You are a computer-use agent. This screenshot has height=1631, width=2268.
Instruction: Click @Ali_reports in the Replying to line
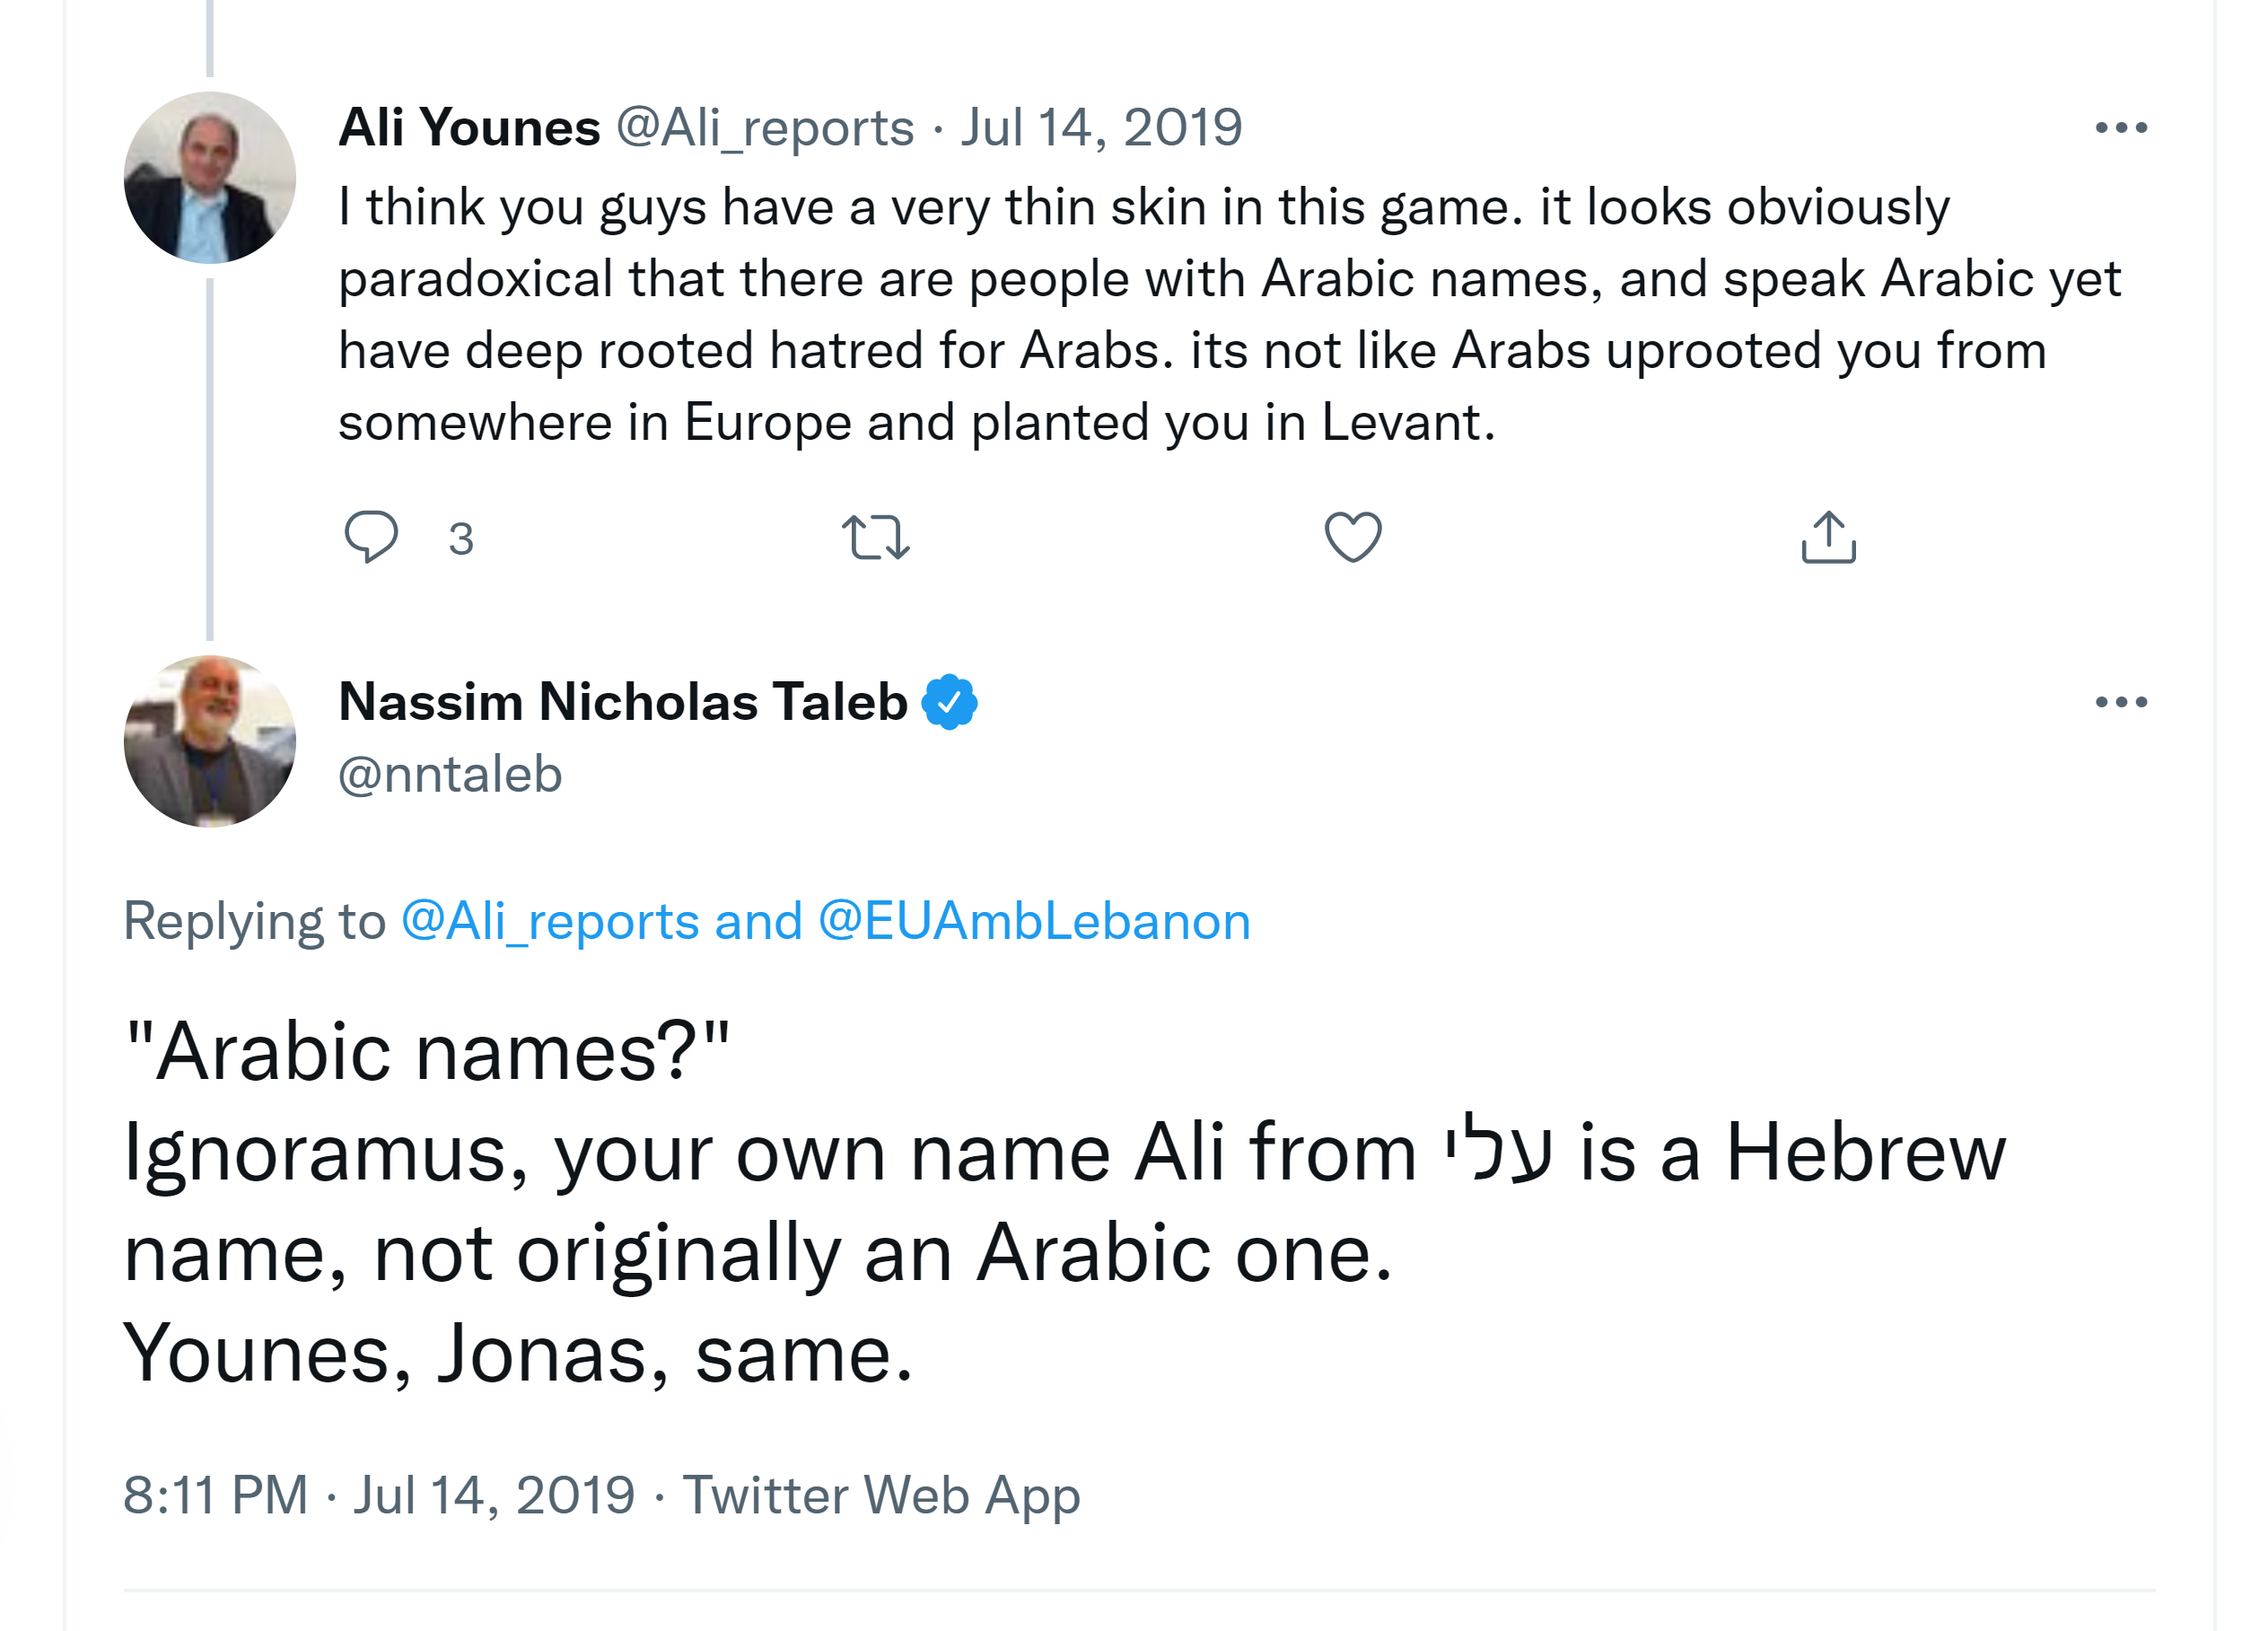click(550, 921)
